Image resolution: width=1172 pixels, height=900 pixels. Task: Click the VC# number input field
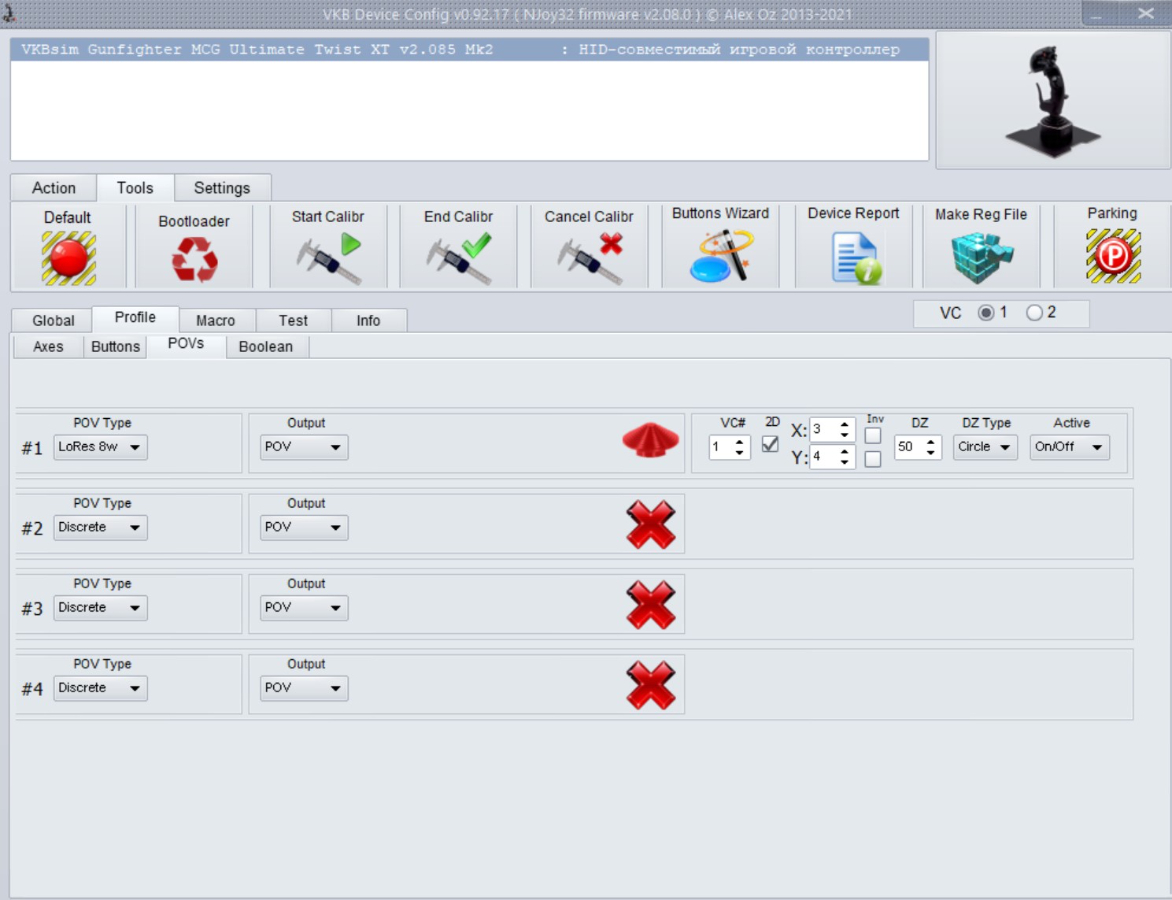(x=722, y=447)
